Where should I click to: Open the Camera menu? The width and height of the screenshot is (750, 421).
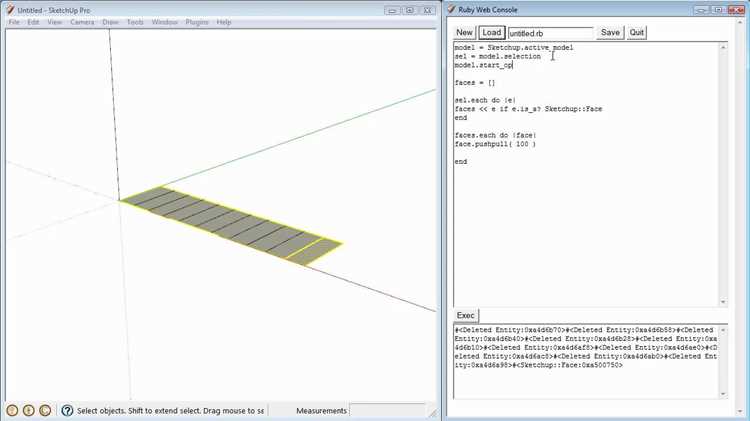coord(82,22)
